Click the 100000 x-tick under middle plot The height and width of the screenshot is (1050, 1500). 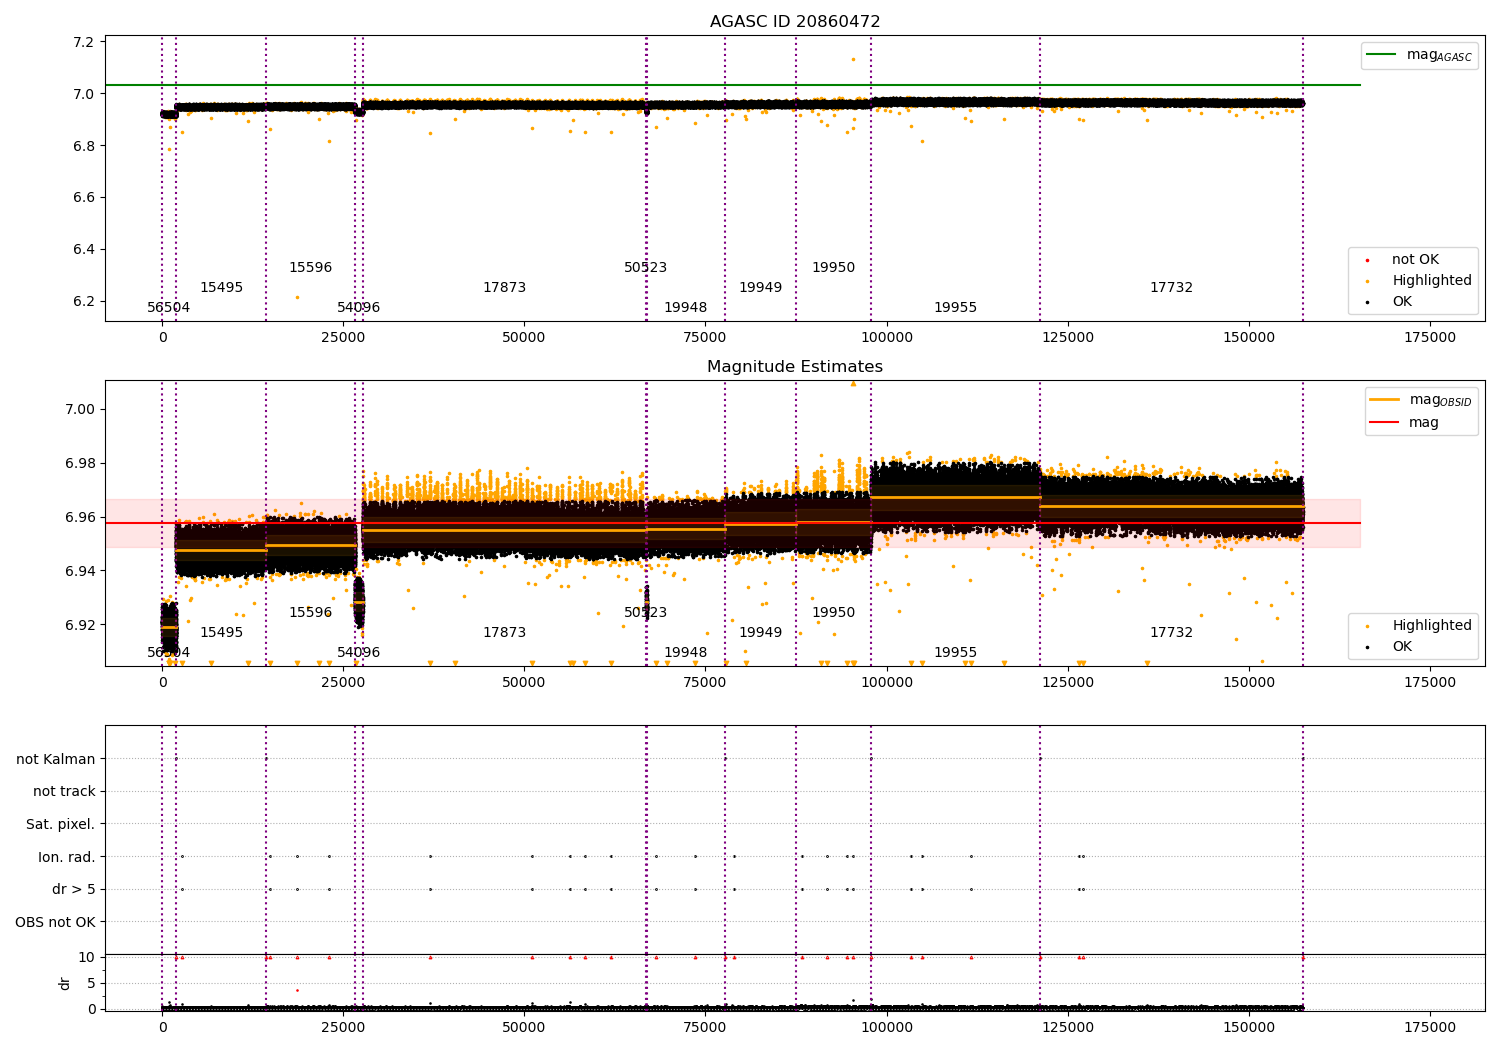pos(886,683)
